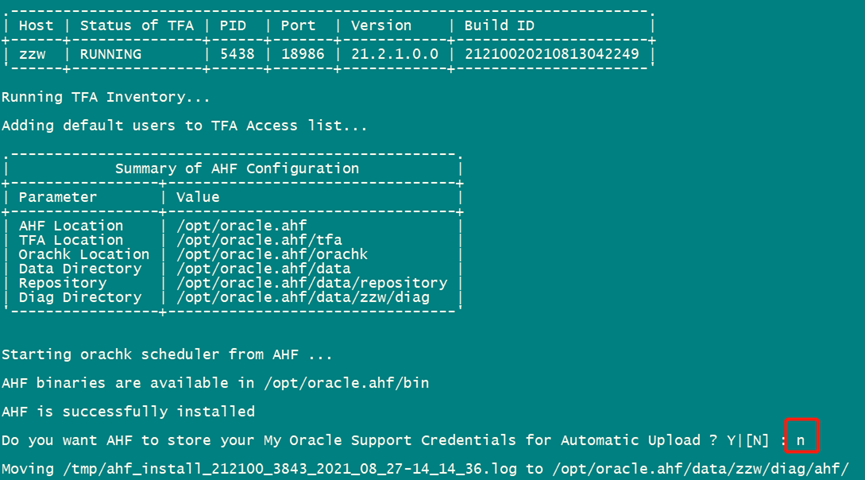Select the Data Directory value '/opt/oracle.ahf/data'

(x=264, y=269)
